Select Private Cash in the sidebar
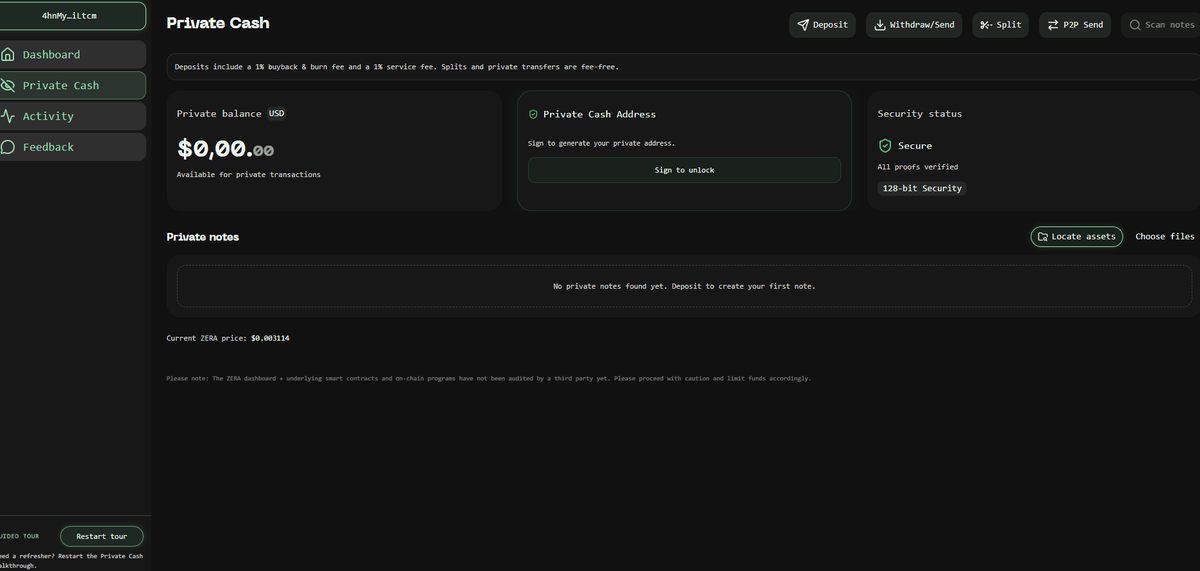The image size is (1200, 571). pos(73,85)
